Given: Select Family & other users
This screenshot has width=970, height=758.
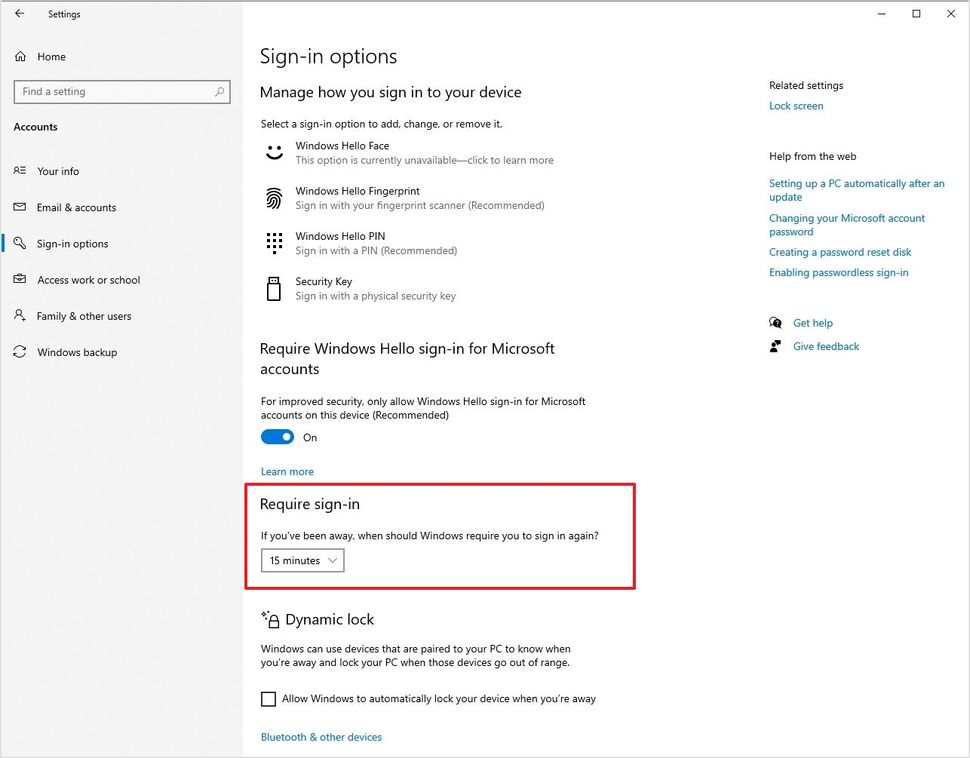Looking at the screenshot, I should [x=84, y=316].
